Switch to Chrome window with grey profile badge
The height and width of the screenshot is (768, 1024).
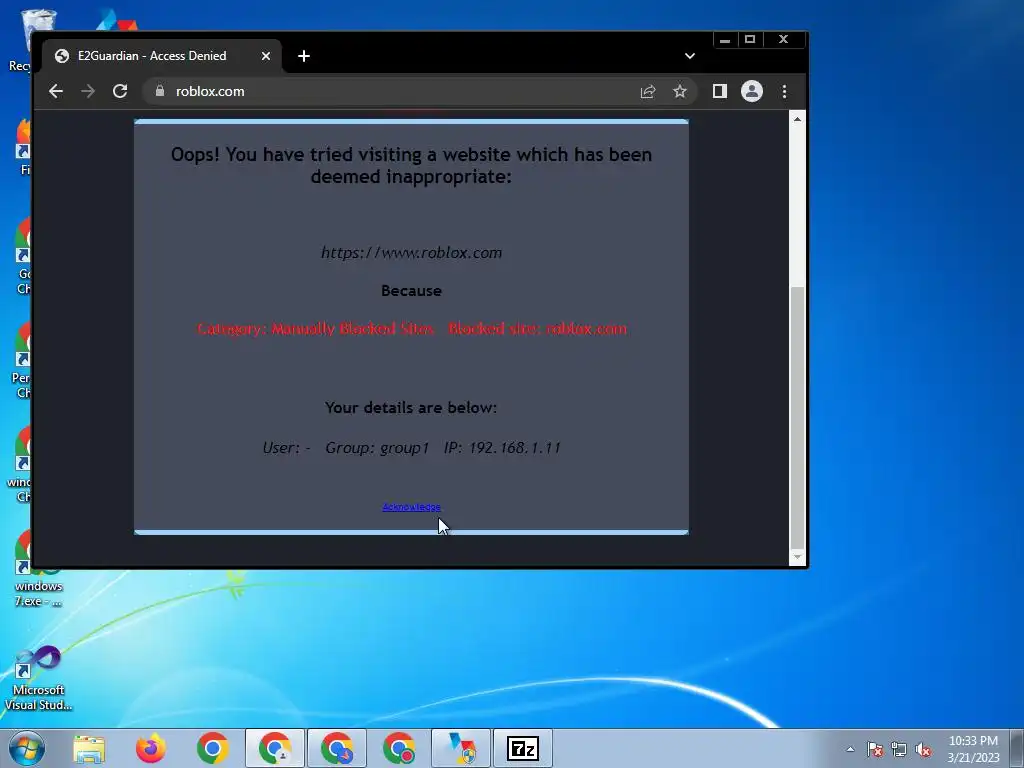point(275,748)
